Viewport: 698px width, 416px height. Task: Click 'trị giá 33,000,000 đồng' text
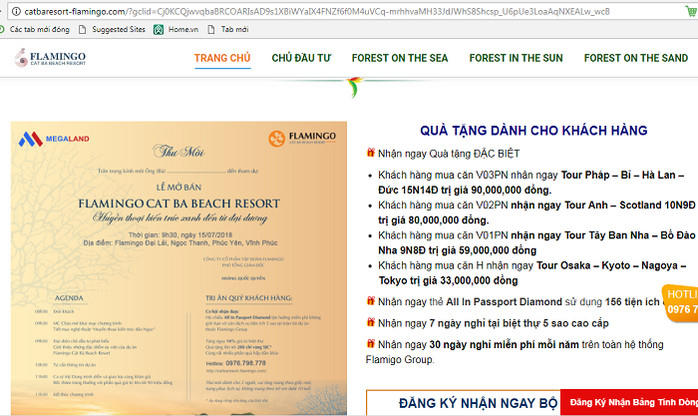pyautogui.click(x=464, y=281)
